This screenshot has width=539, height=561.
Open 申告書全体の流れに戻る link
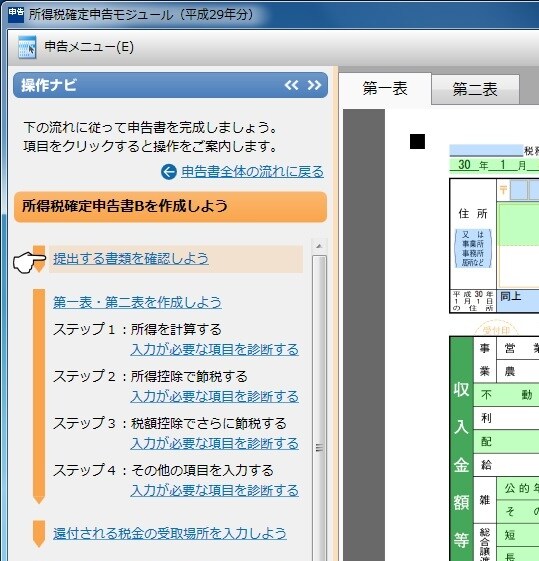(x=252, y=172)
